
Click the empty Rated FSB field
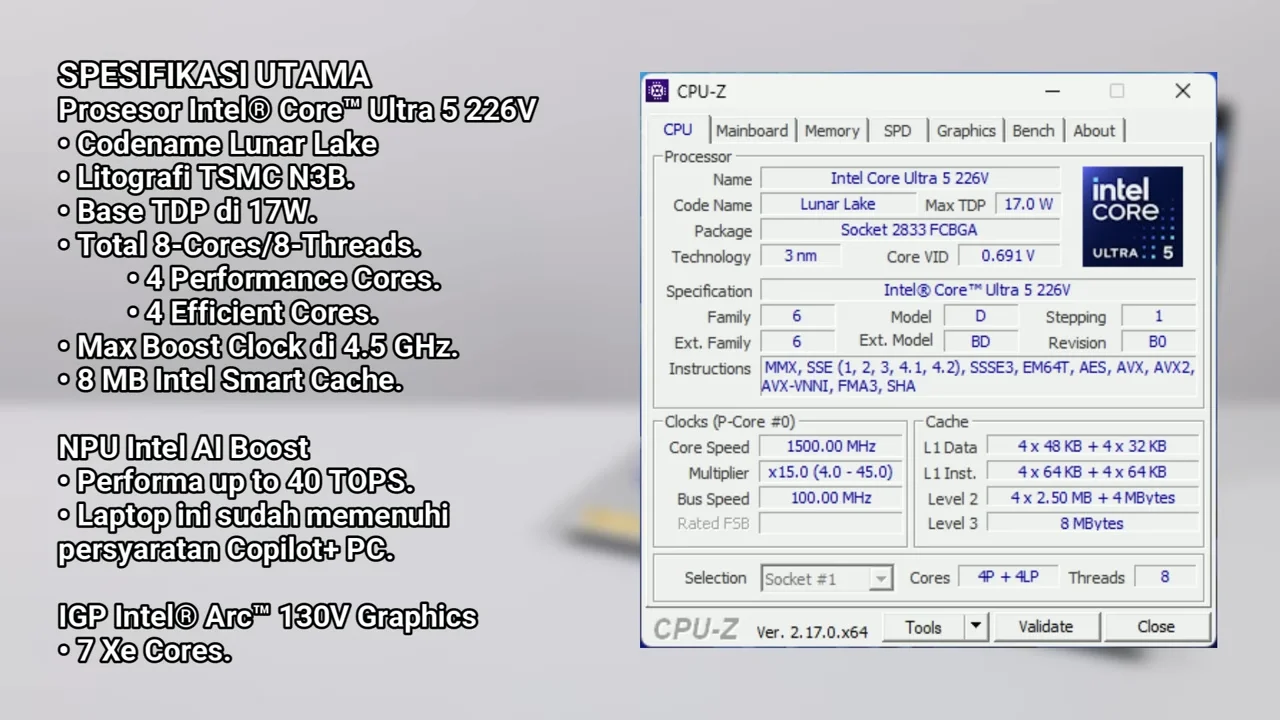point(831,523)
